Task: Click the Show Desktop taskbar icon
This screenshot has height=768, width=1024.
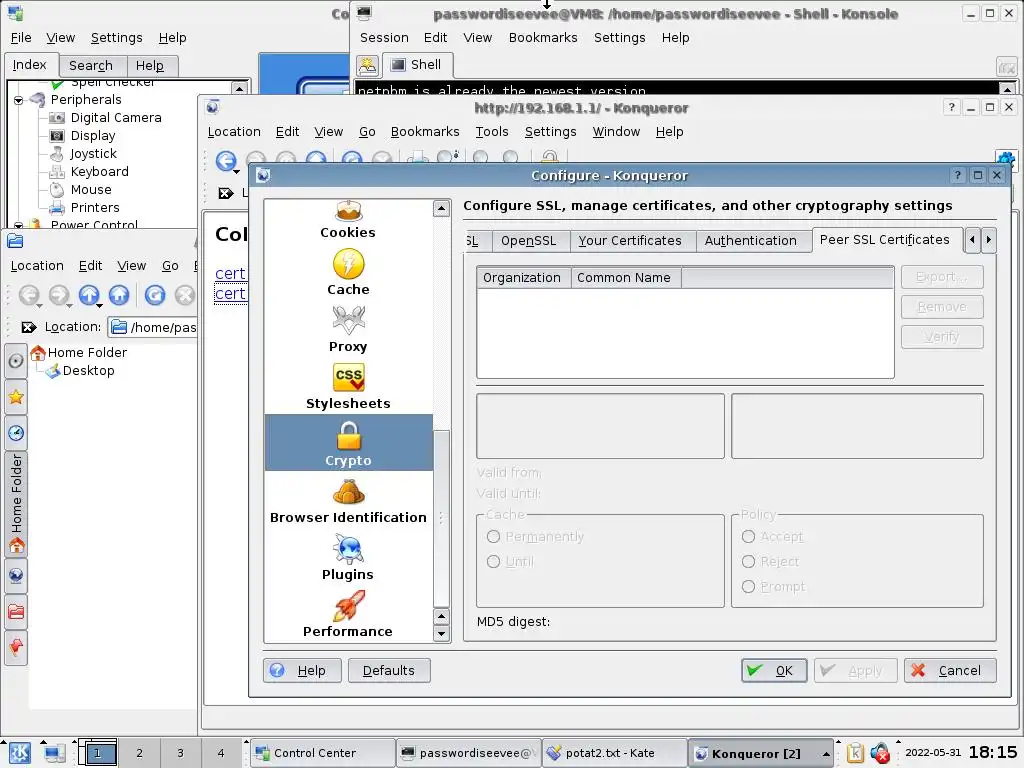Action: click(x=54, y=753)
